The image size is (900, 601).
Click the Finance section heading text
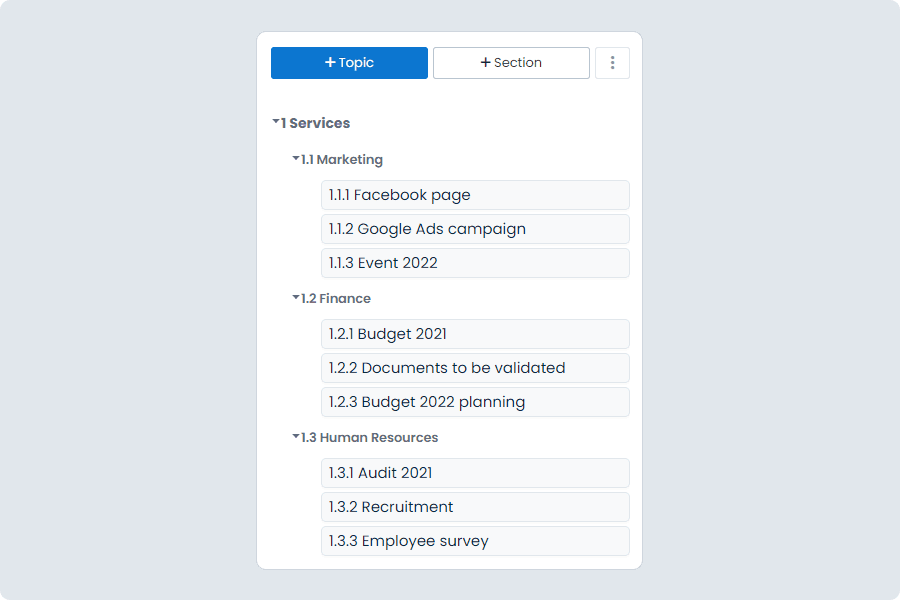point(345,298)
